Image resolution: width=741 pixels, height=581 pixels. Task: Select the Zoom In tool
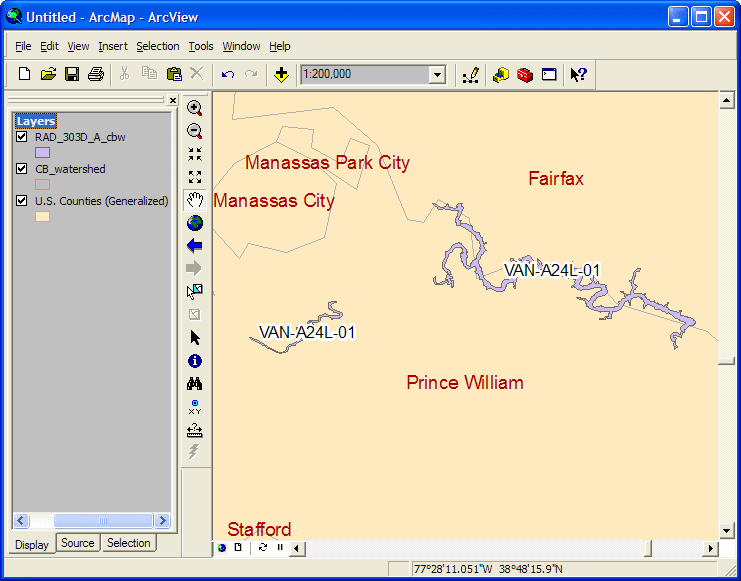pos(195,108)
